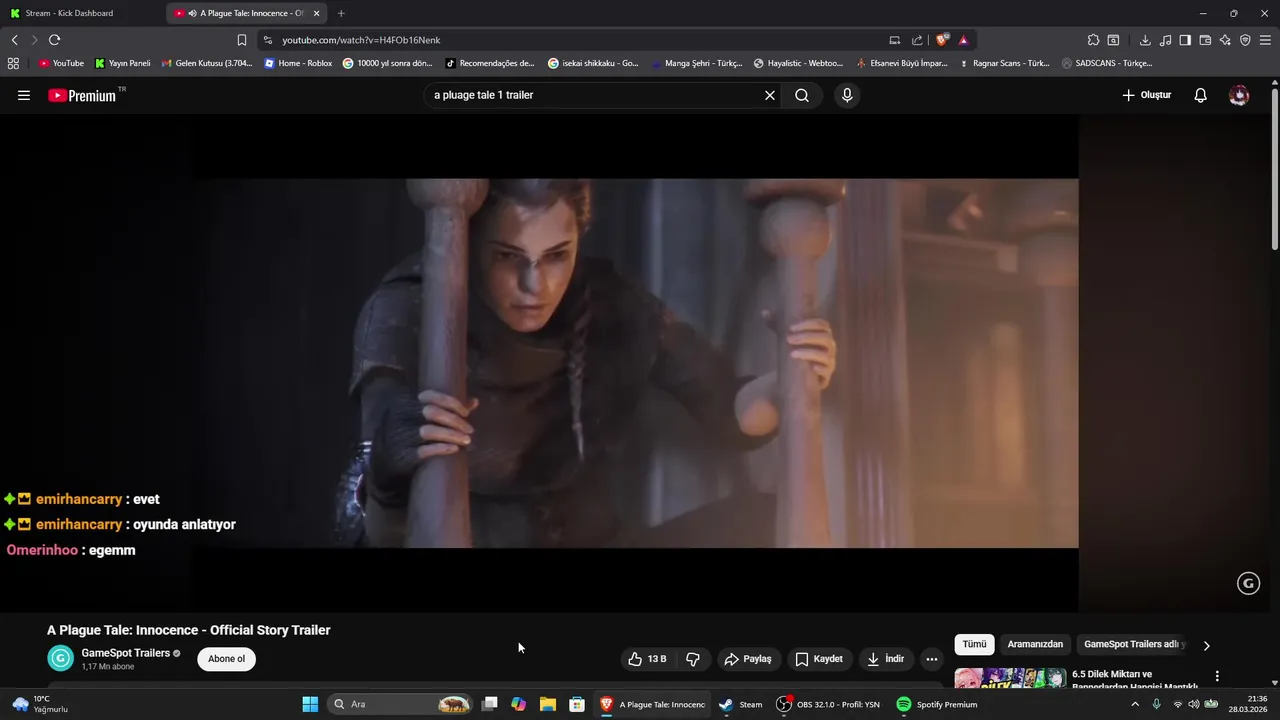
Task: Open the YouTube bookmark
Action: pos(61,63)
